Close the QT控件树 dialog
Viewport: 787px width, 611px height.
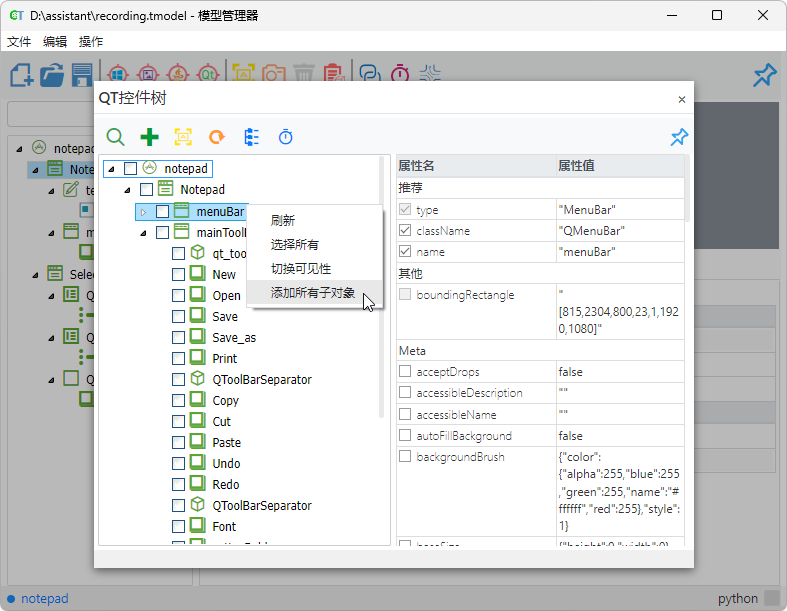coord(682,99)
